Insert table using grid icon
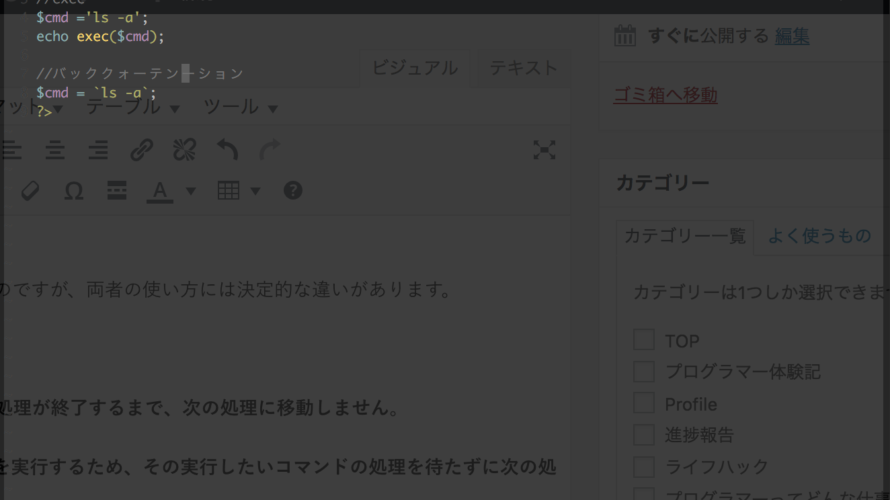The height and width of the screenshot is (500, 890). coord(228,191)
